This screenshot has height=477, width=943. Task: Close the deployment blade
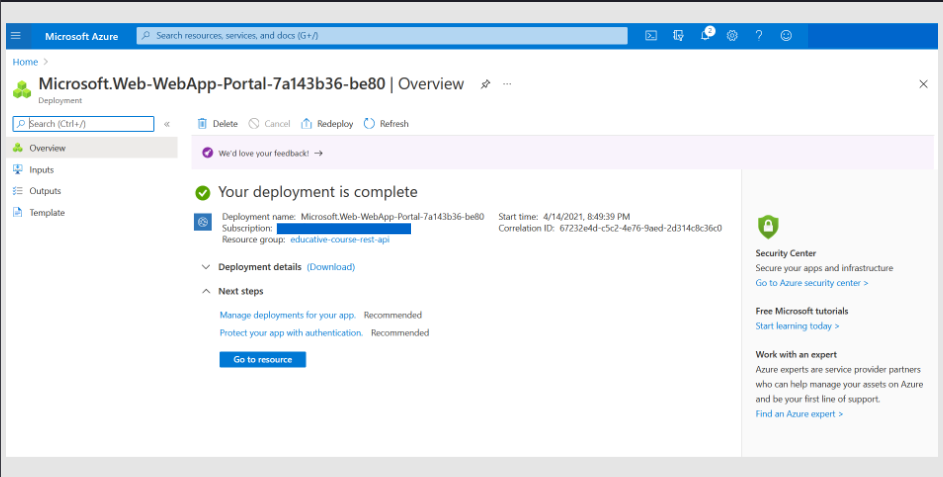click(x=923, y=84)
